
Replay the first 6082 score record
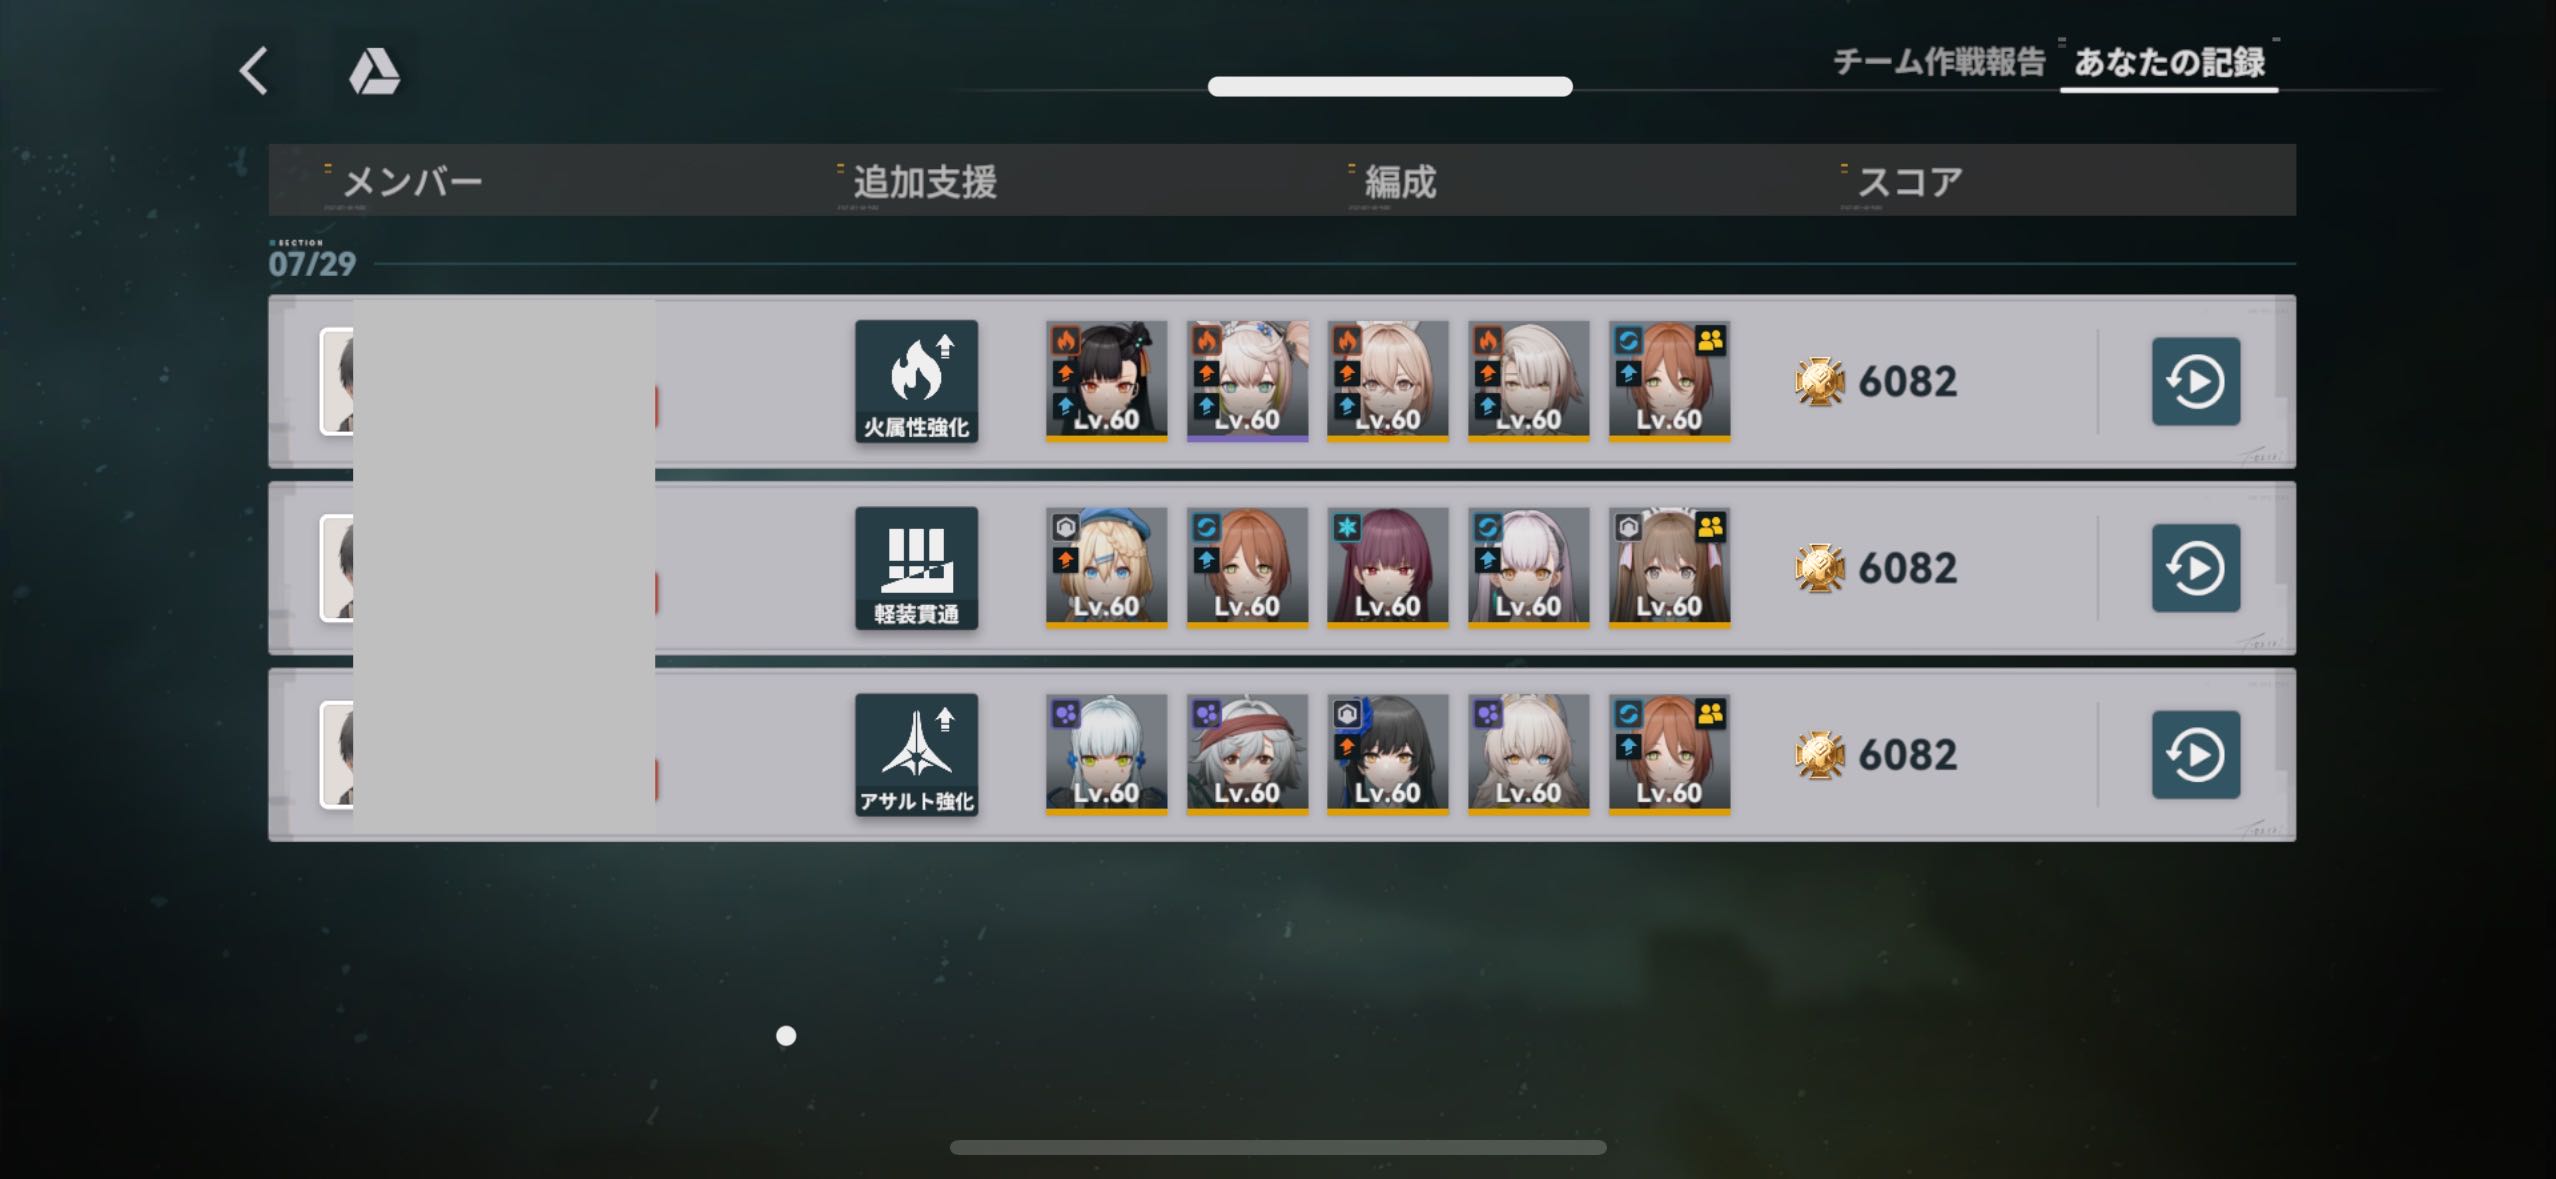point(2196,381)
